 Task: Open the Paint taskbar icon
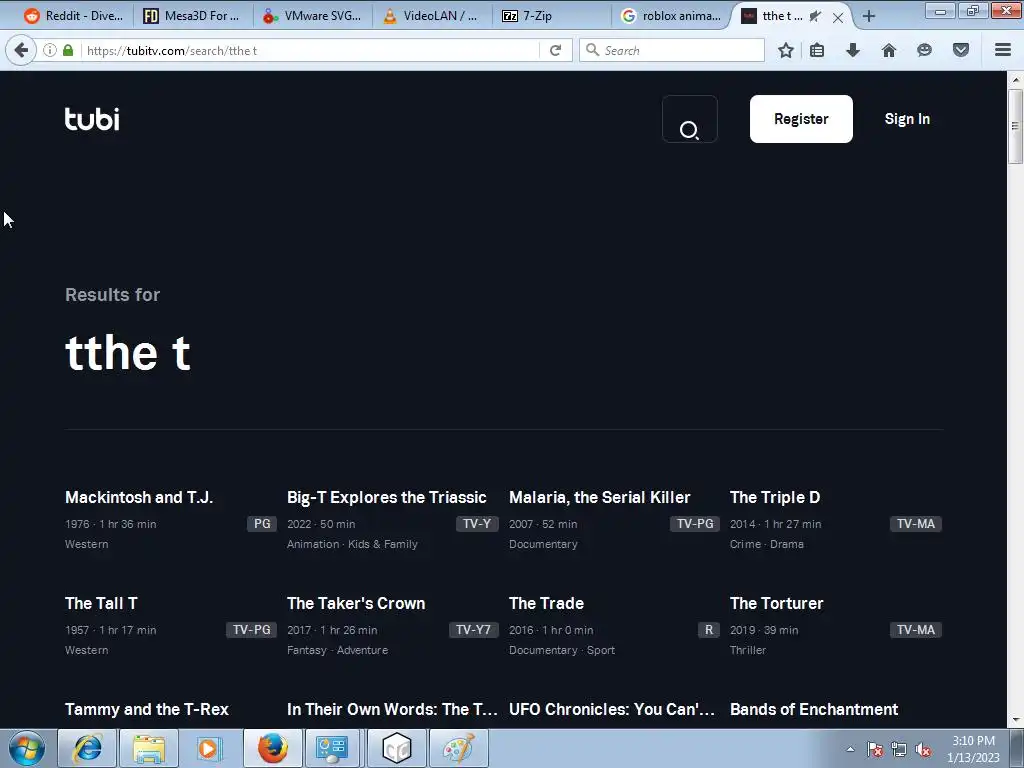(x=458, y=748)
